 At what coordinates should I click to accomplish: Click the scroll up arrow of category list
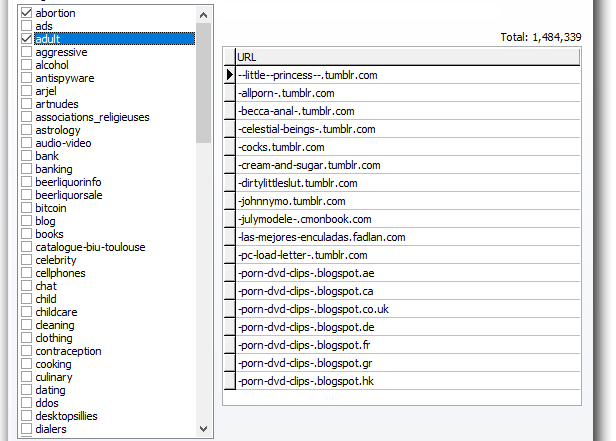coord(204,14)
